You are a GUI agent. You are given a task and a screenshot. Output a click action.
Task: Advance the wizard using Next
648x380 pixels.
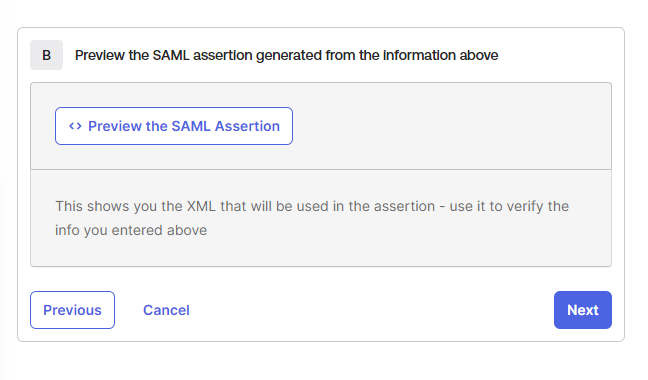coord(583,310)
